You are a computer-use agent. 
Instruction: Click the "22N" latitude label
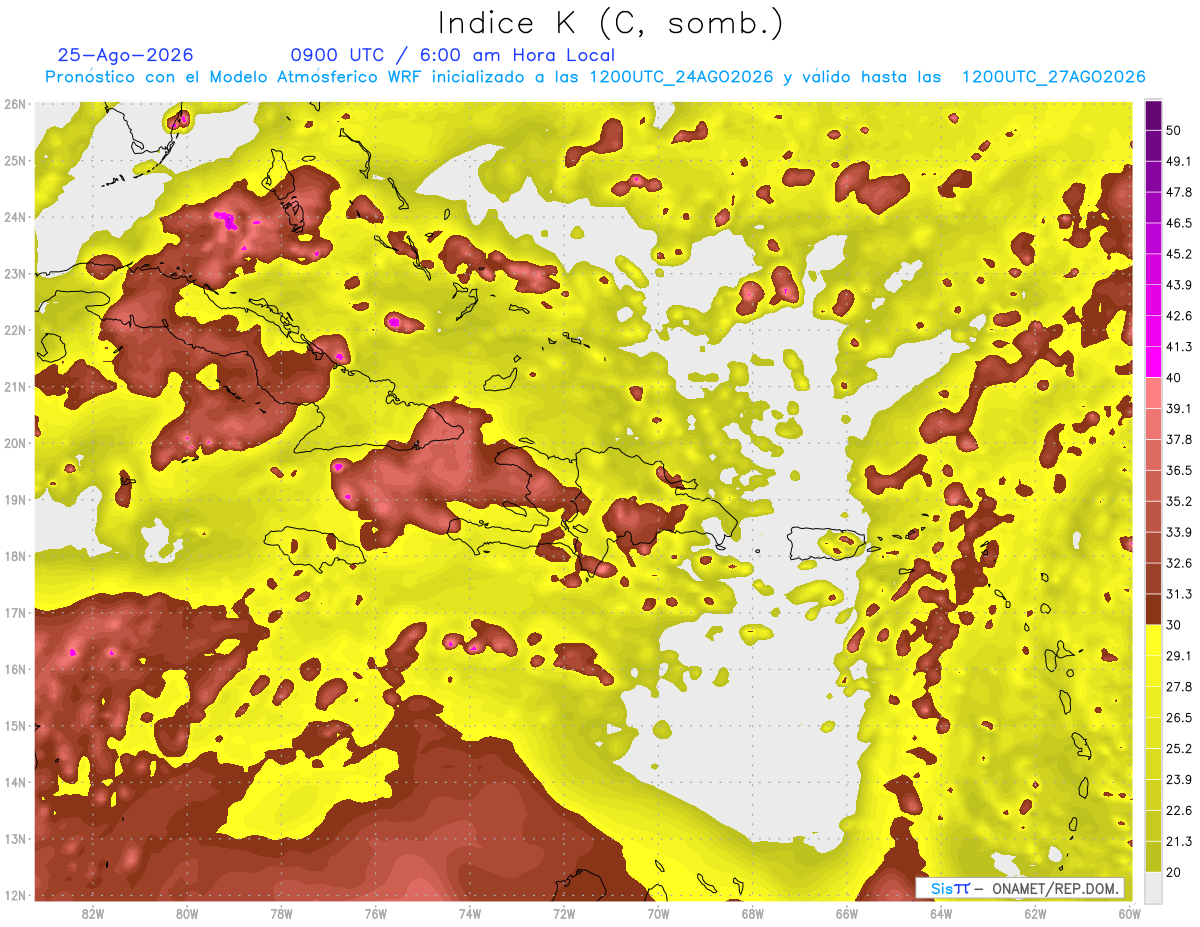click(14, 330)
